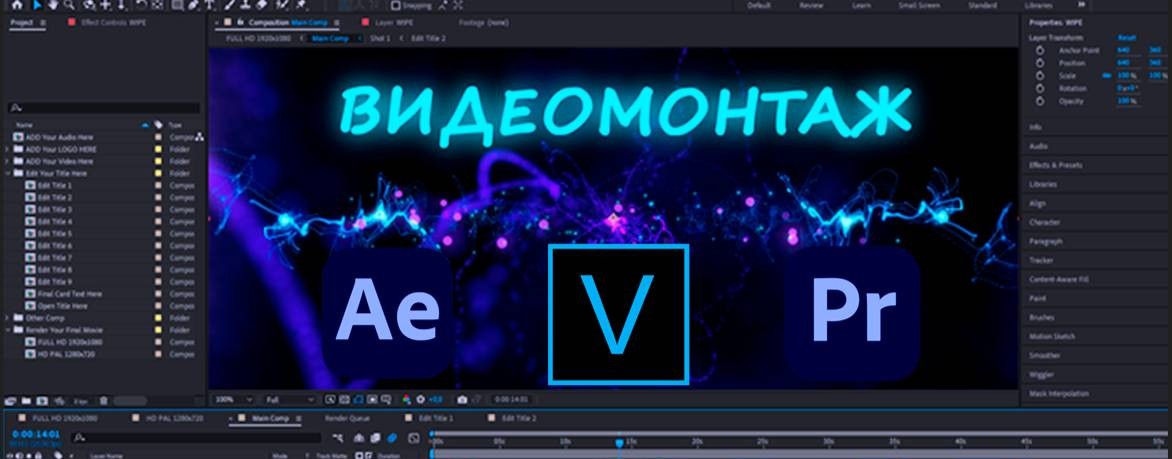Click the Interpret Footage icon in Project panel

click(x=11, y=401)
